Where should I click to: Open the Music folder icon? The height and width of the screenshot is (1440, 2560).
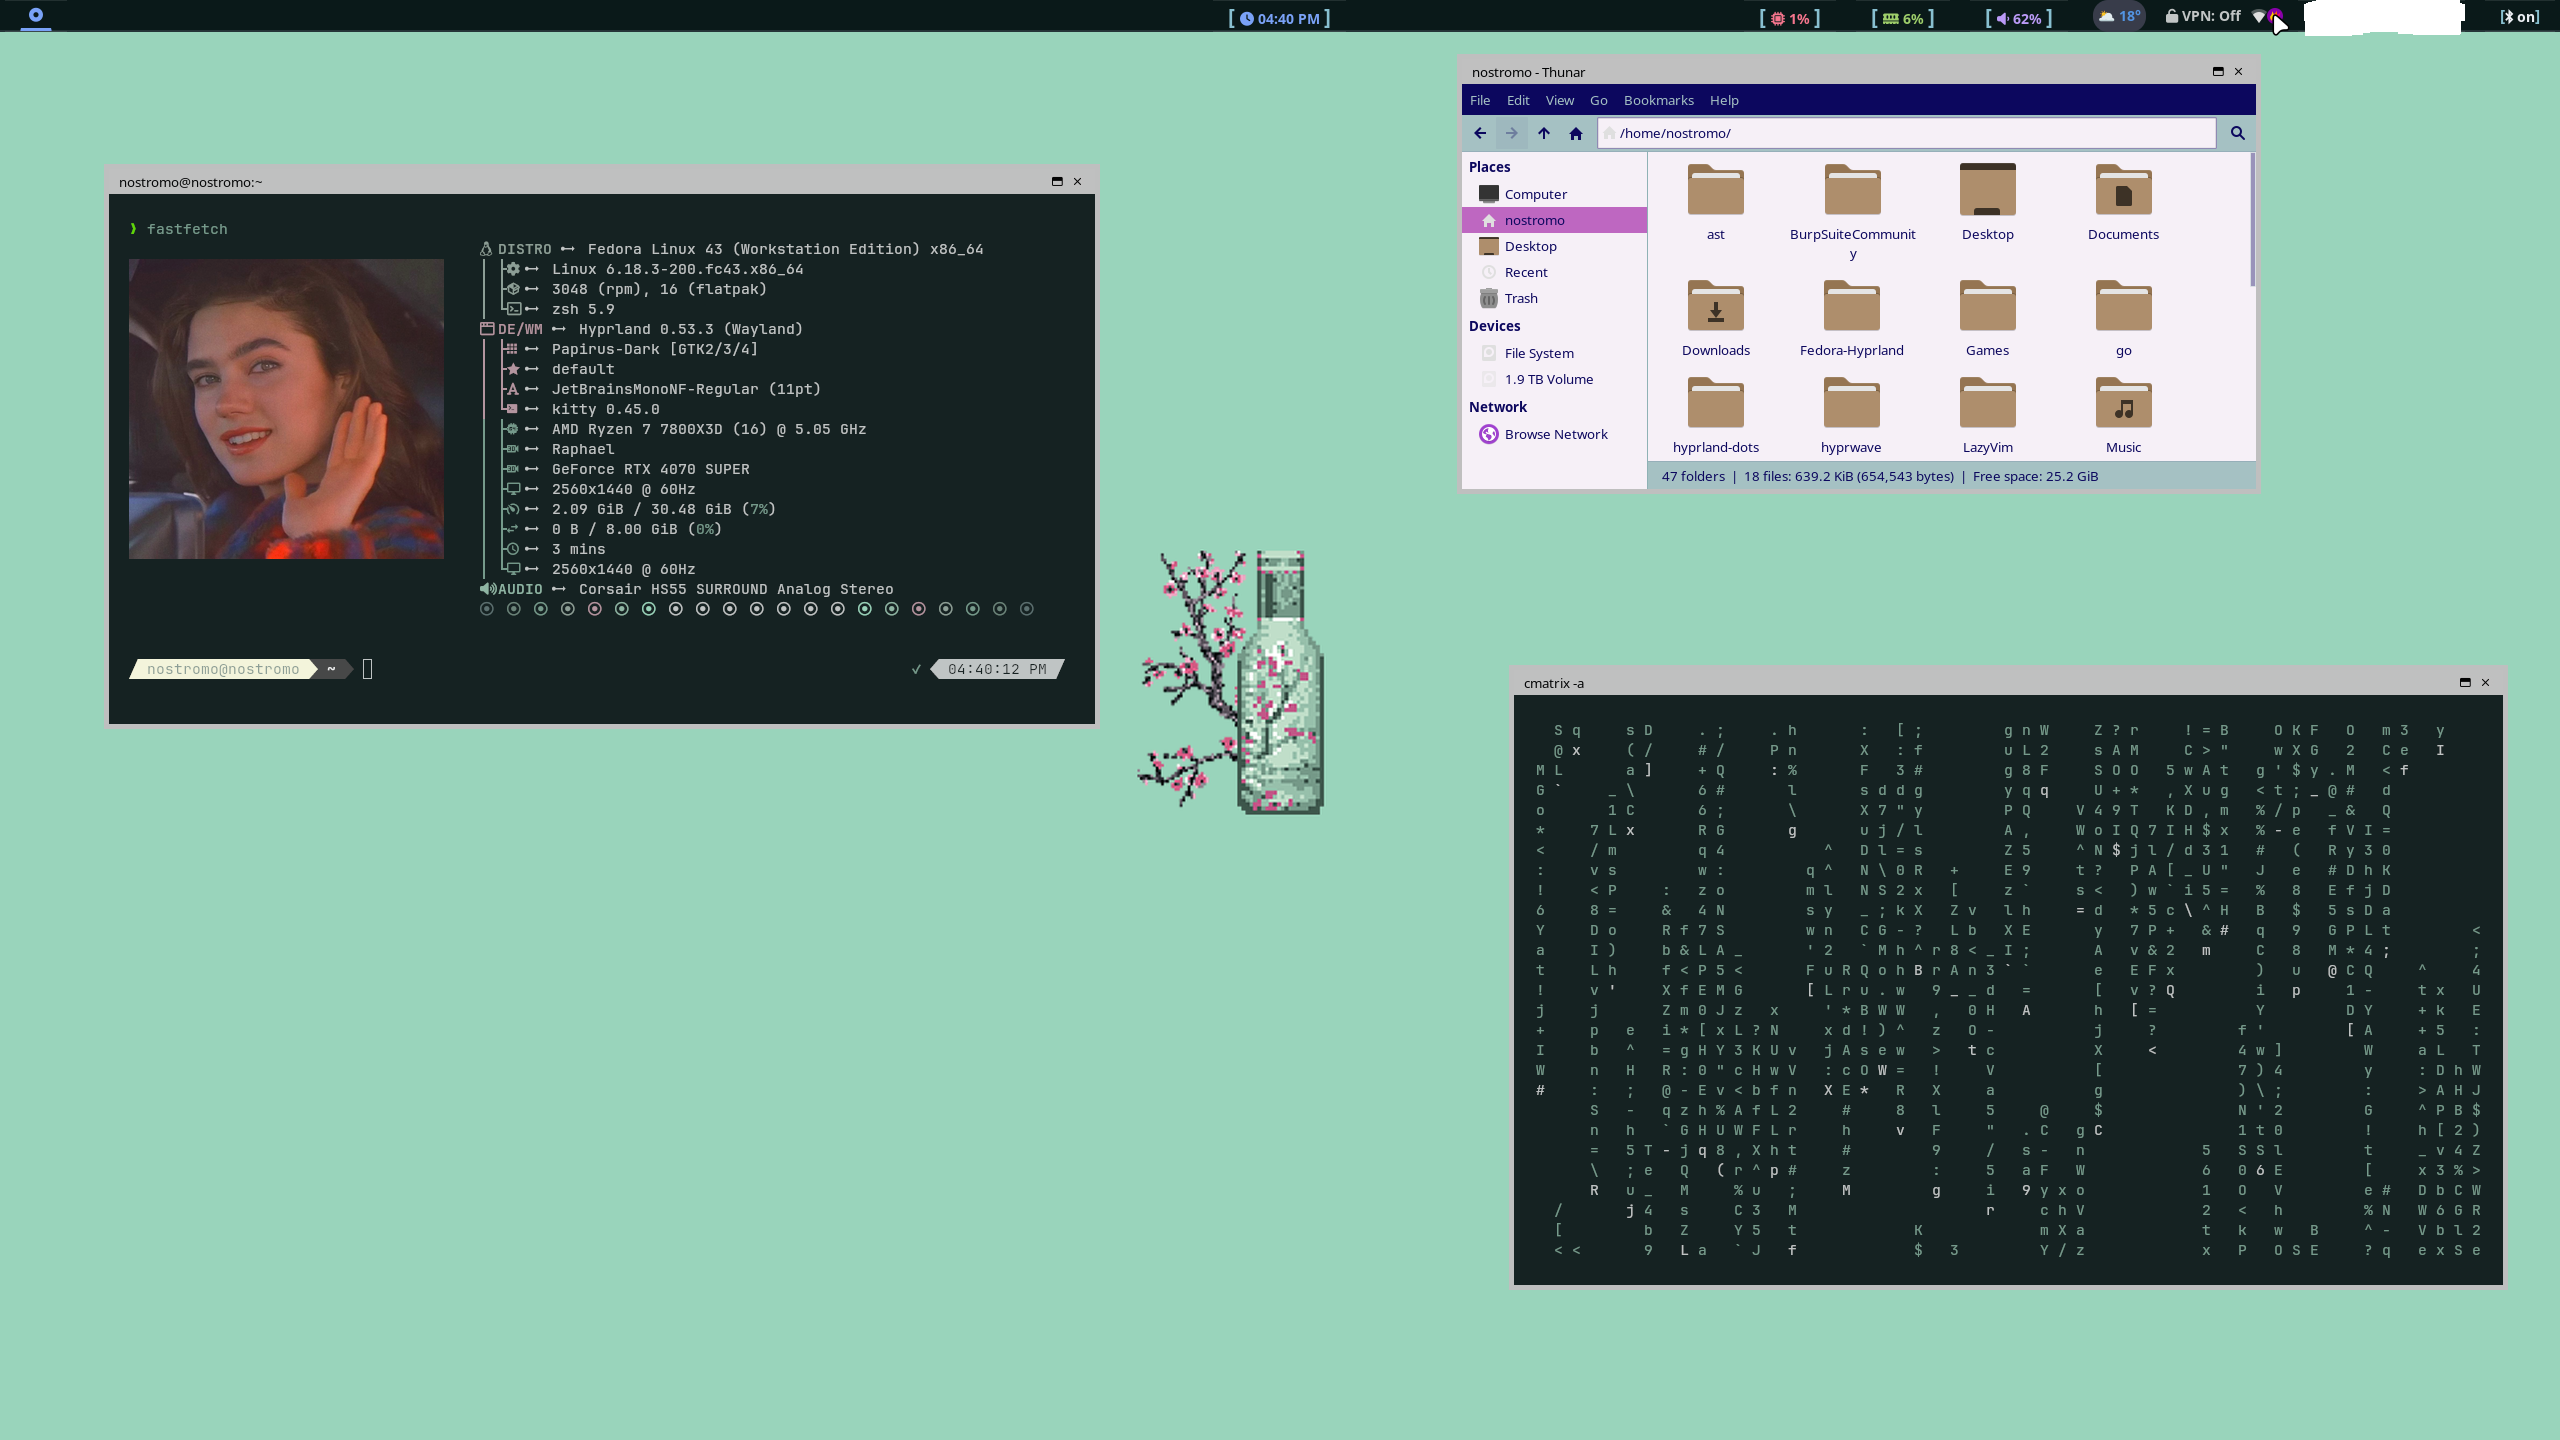tap(2123, 403)
